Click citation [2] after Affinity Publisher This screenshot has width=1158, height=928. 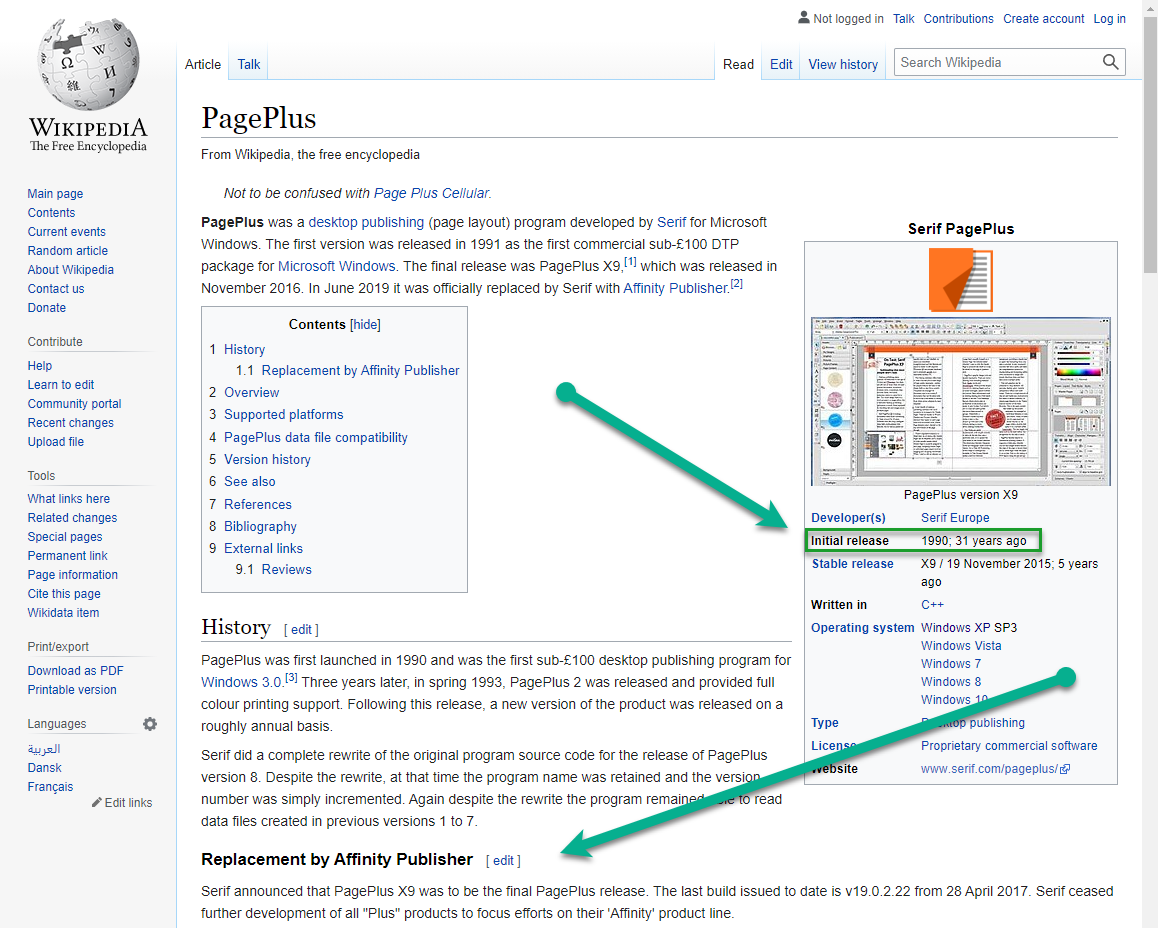click(737, 283)
